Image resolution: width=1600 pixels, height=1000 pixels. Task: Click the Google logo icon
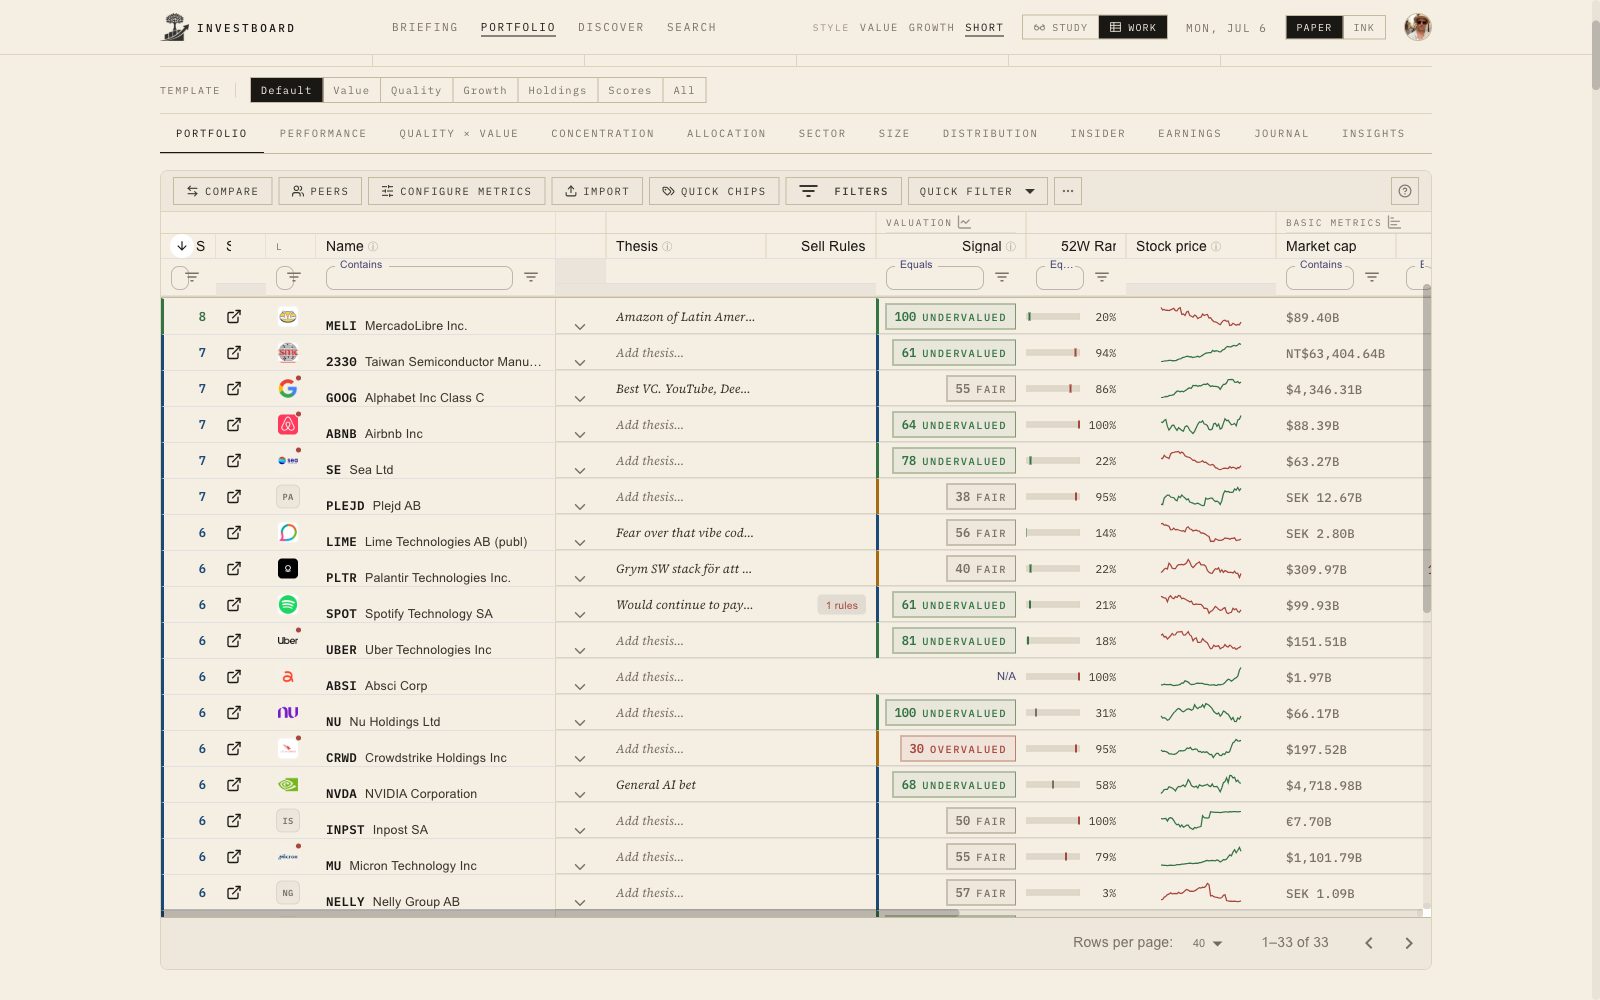288,388
